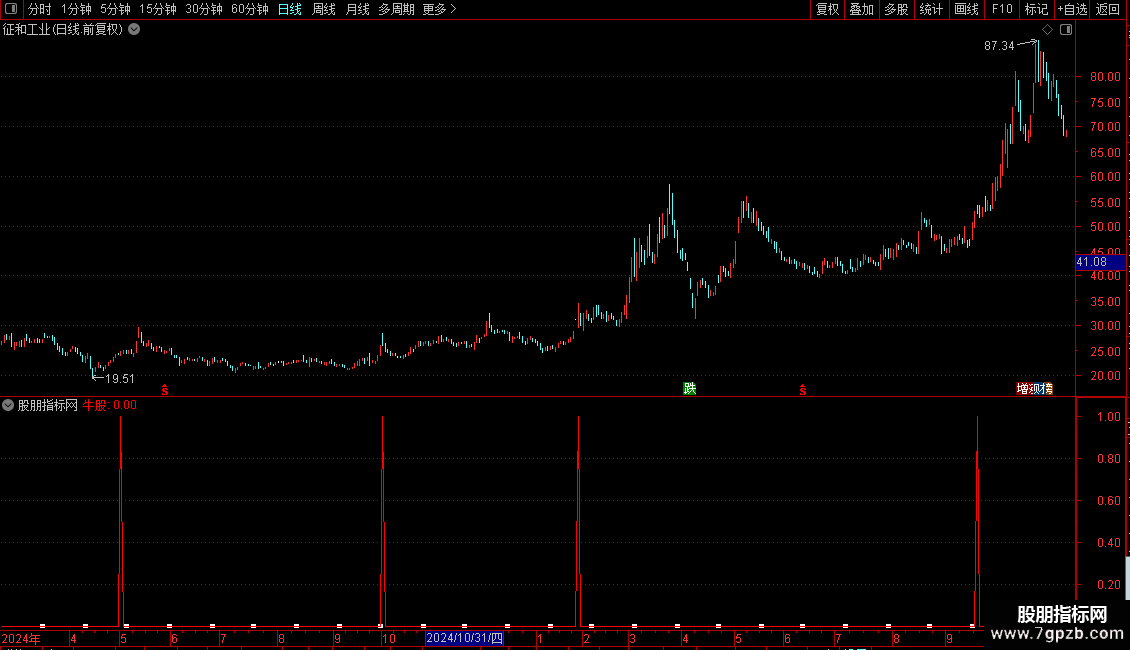Select the 30分钟 period tab
Image resolution: width=1130 pixels, height=650 pixels.
coord(204,9)
